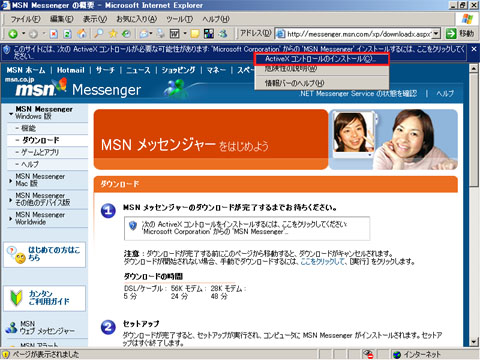Go back with the green Back arrow
The width and height of the screenshot is (480, 360).
click(13, 34)
